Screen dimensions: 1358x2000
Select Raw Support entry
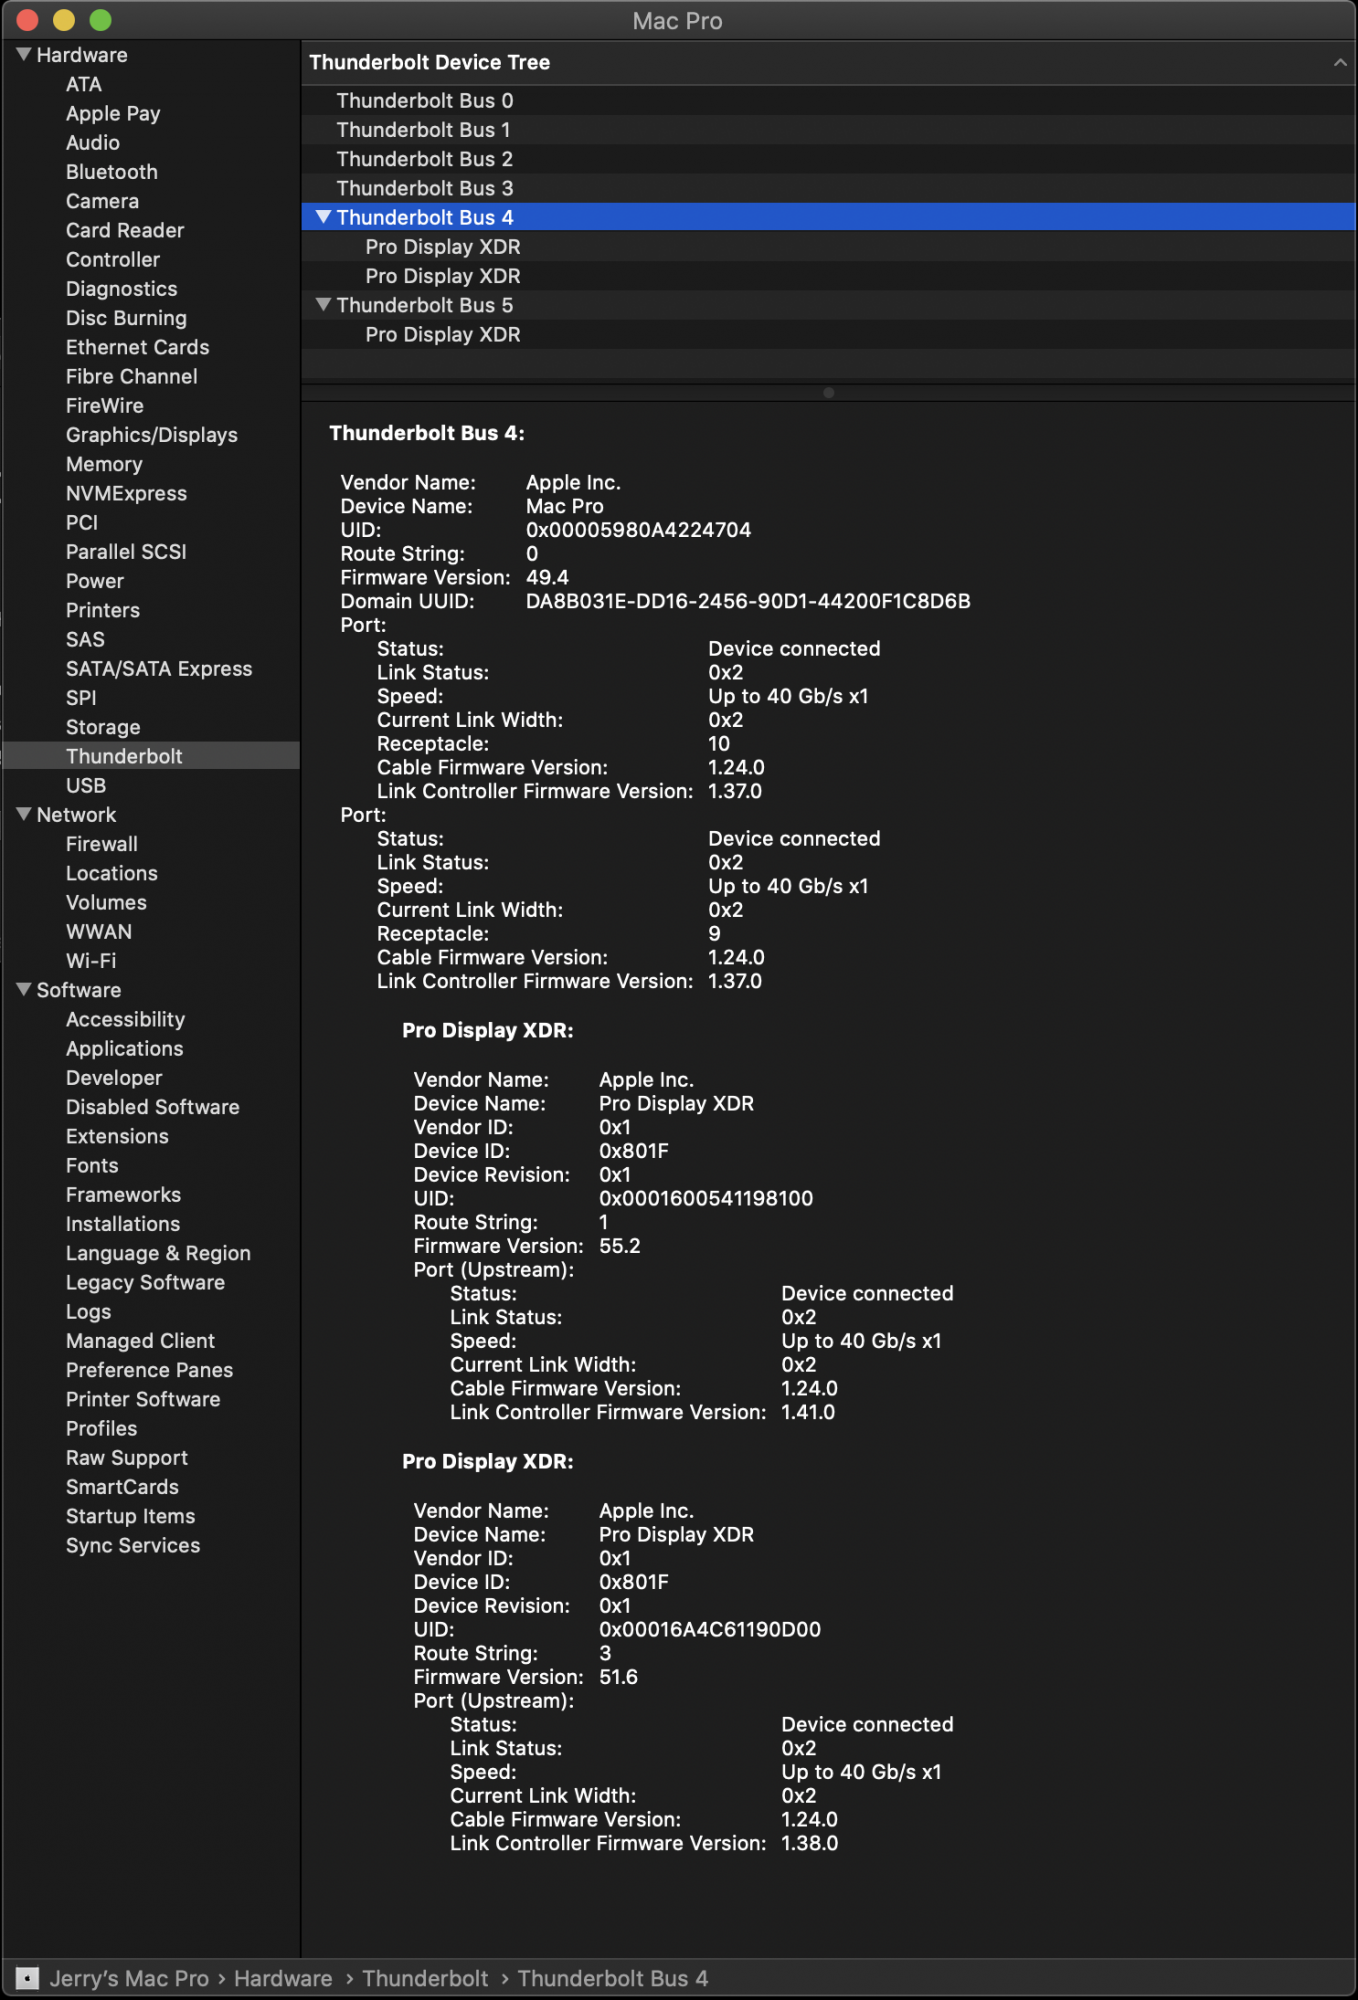[127, 1458]
